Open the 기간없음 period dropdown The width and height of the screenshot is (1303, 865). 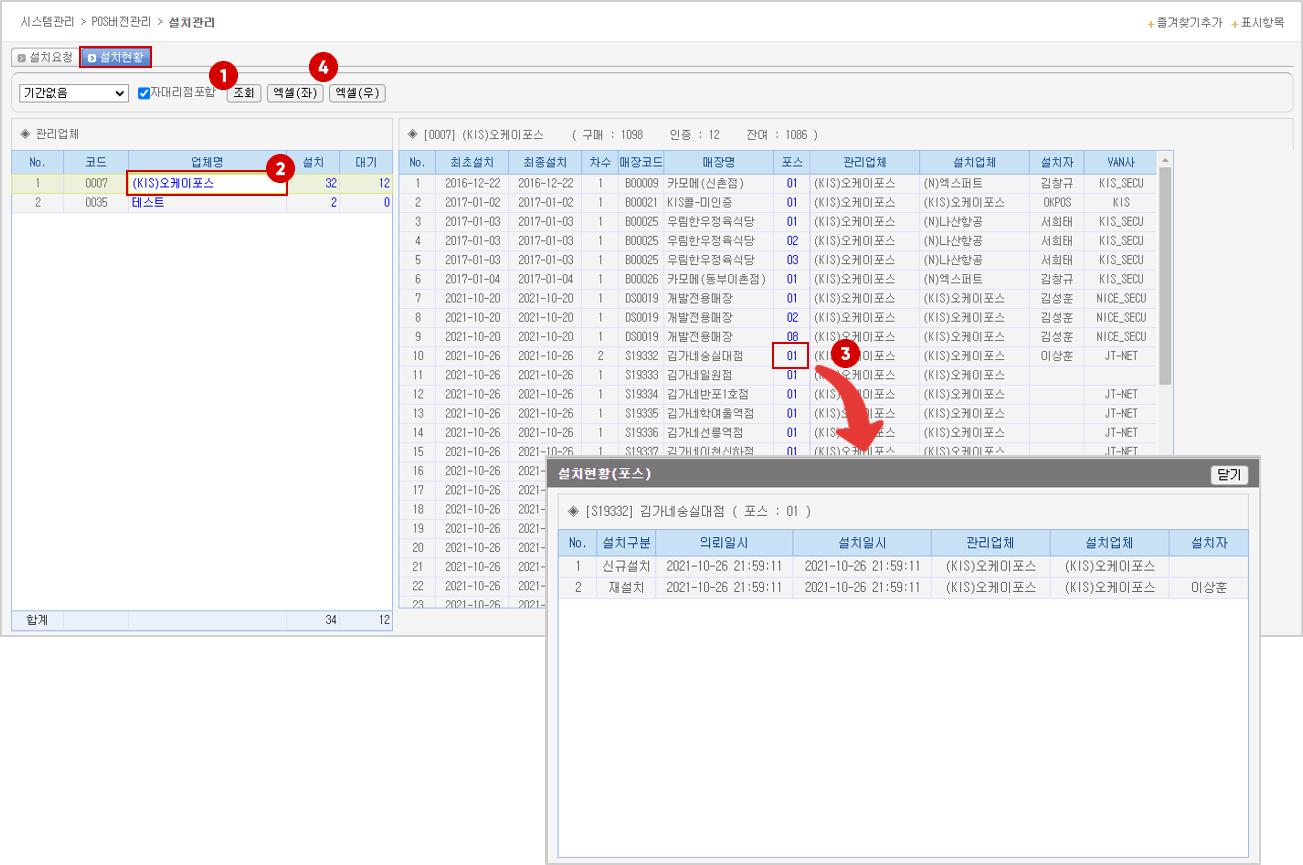pos(74,93)
